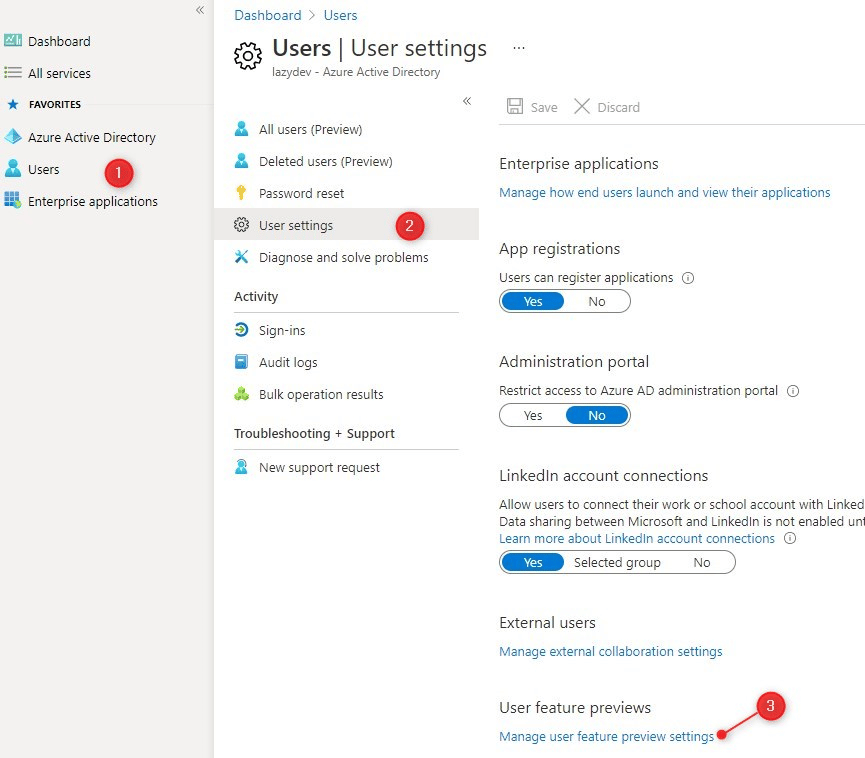This screenshot has height=758, width=865.
Task: Click Manage external collaboration settings link
Action: [x=610, y=651]
